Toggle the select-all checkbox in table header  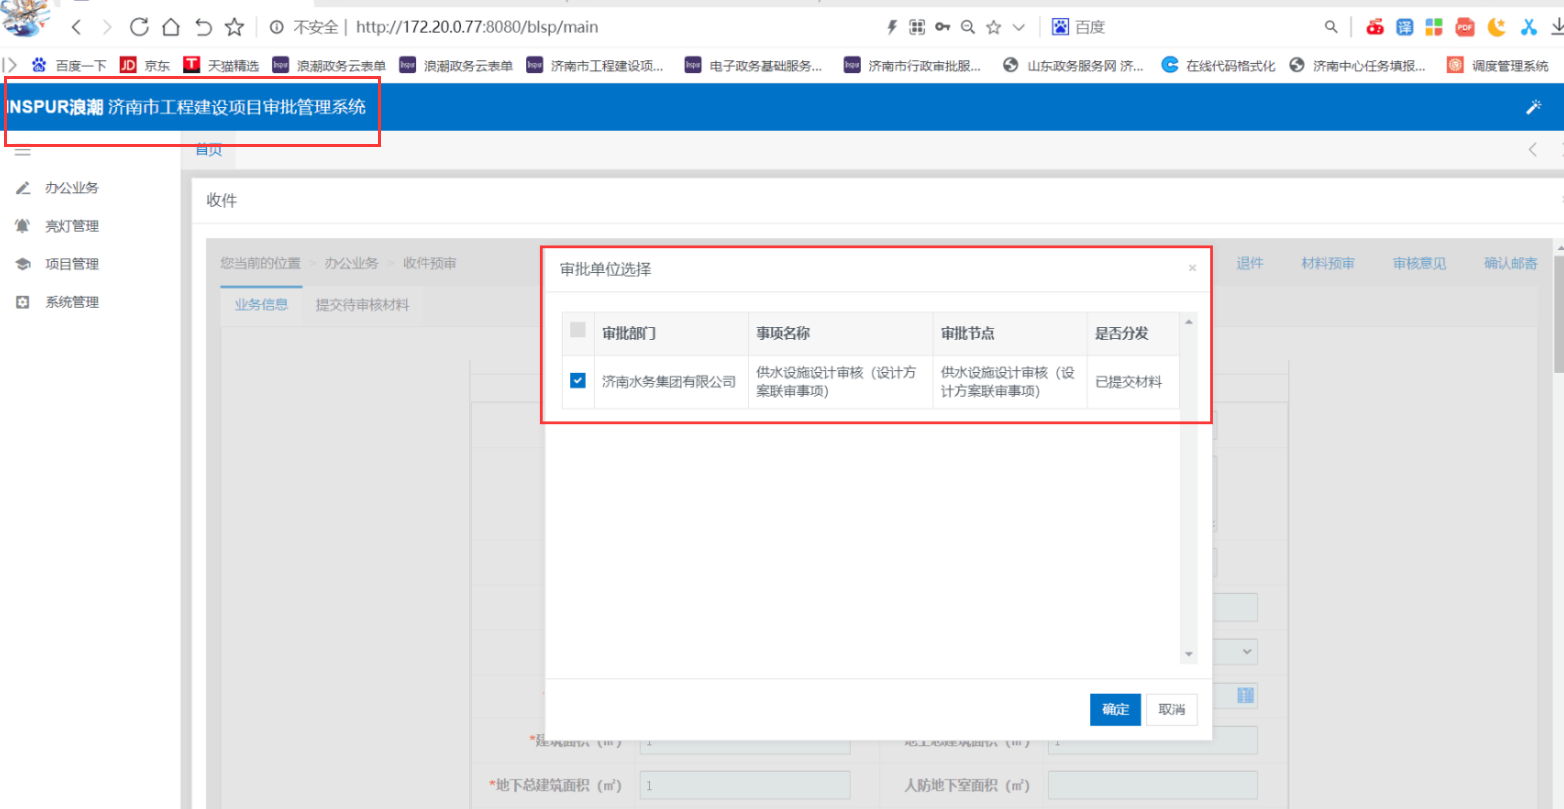tap(578, 330)
